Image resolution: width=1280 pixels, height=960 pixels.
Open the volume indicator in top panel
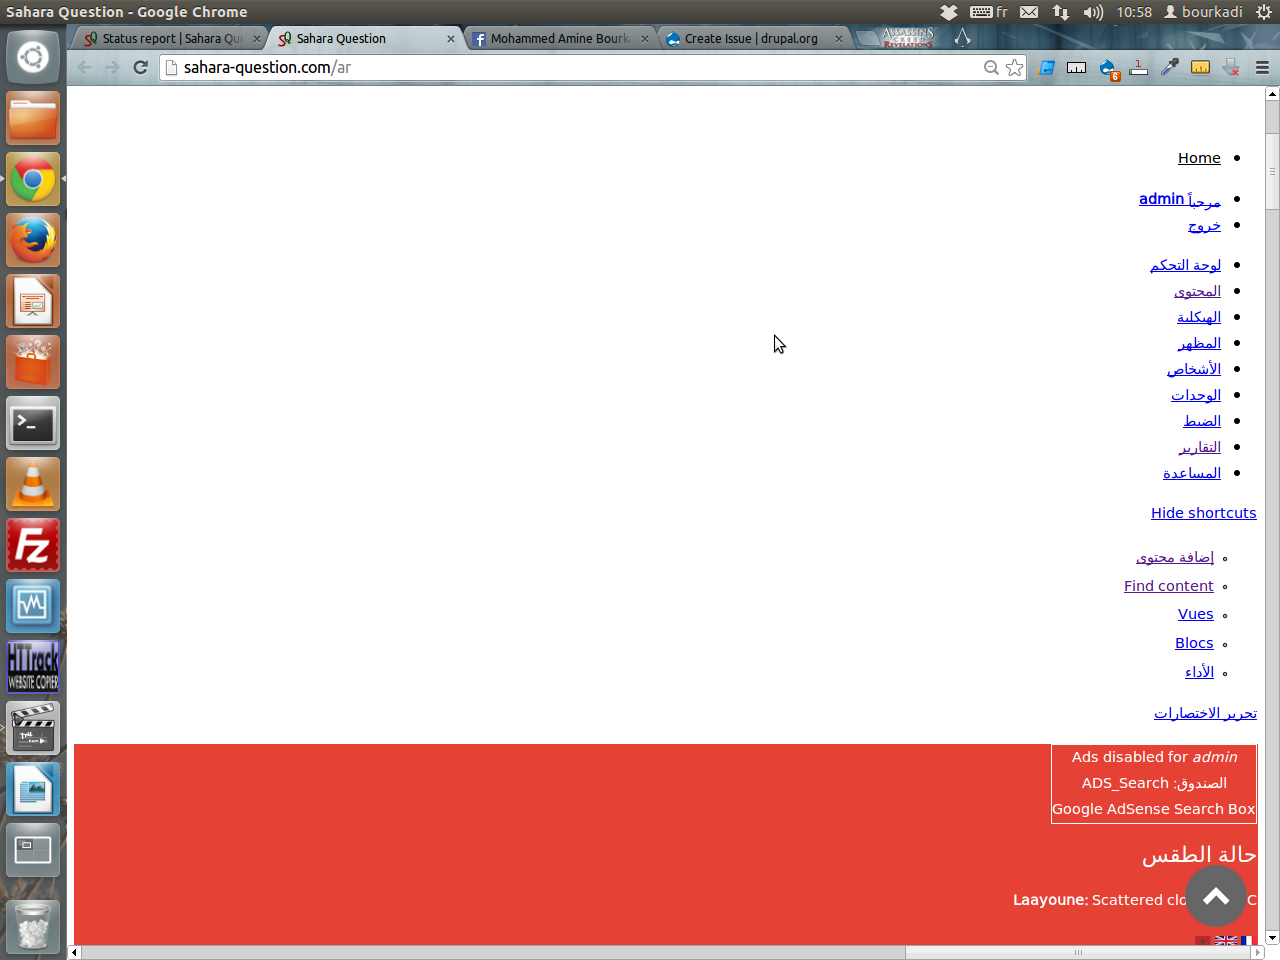click(1093, 12)
